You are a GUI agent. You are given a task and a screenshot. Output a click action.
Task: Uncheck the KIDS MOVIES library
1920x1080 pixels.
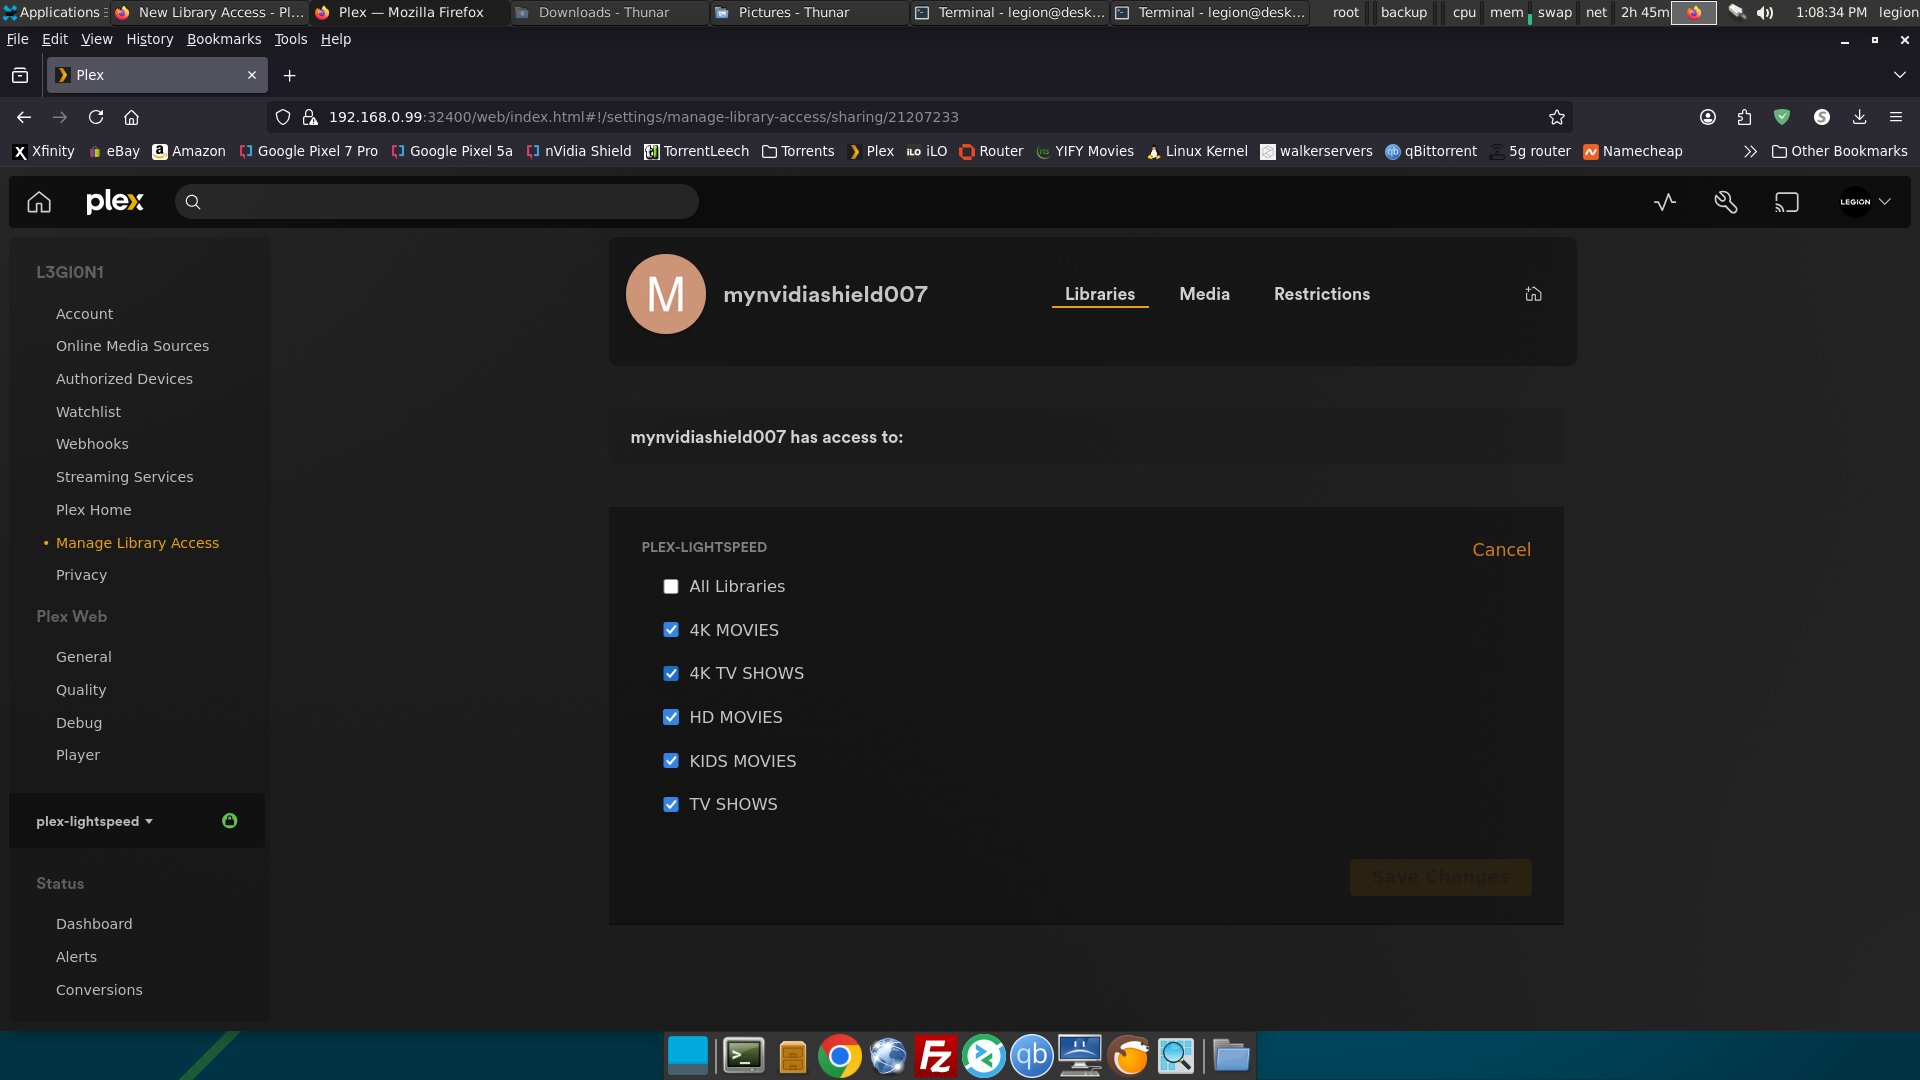click(x=671, y=761)
